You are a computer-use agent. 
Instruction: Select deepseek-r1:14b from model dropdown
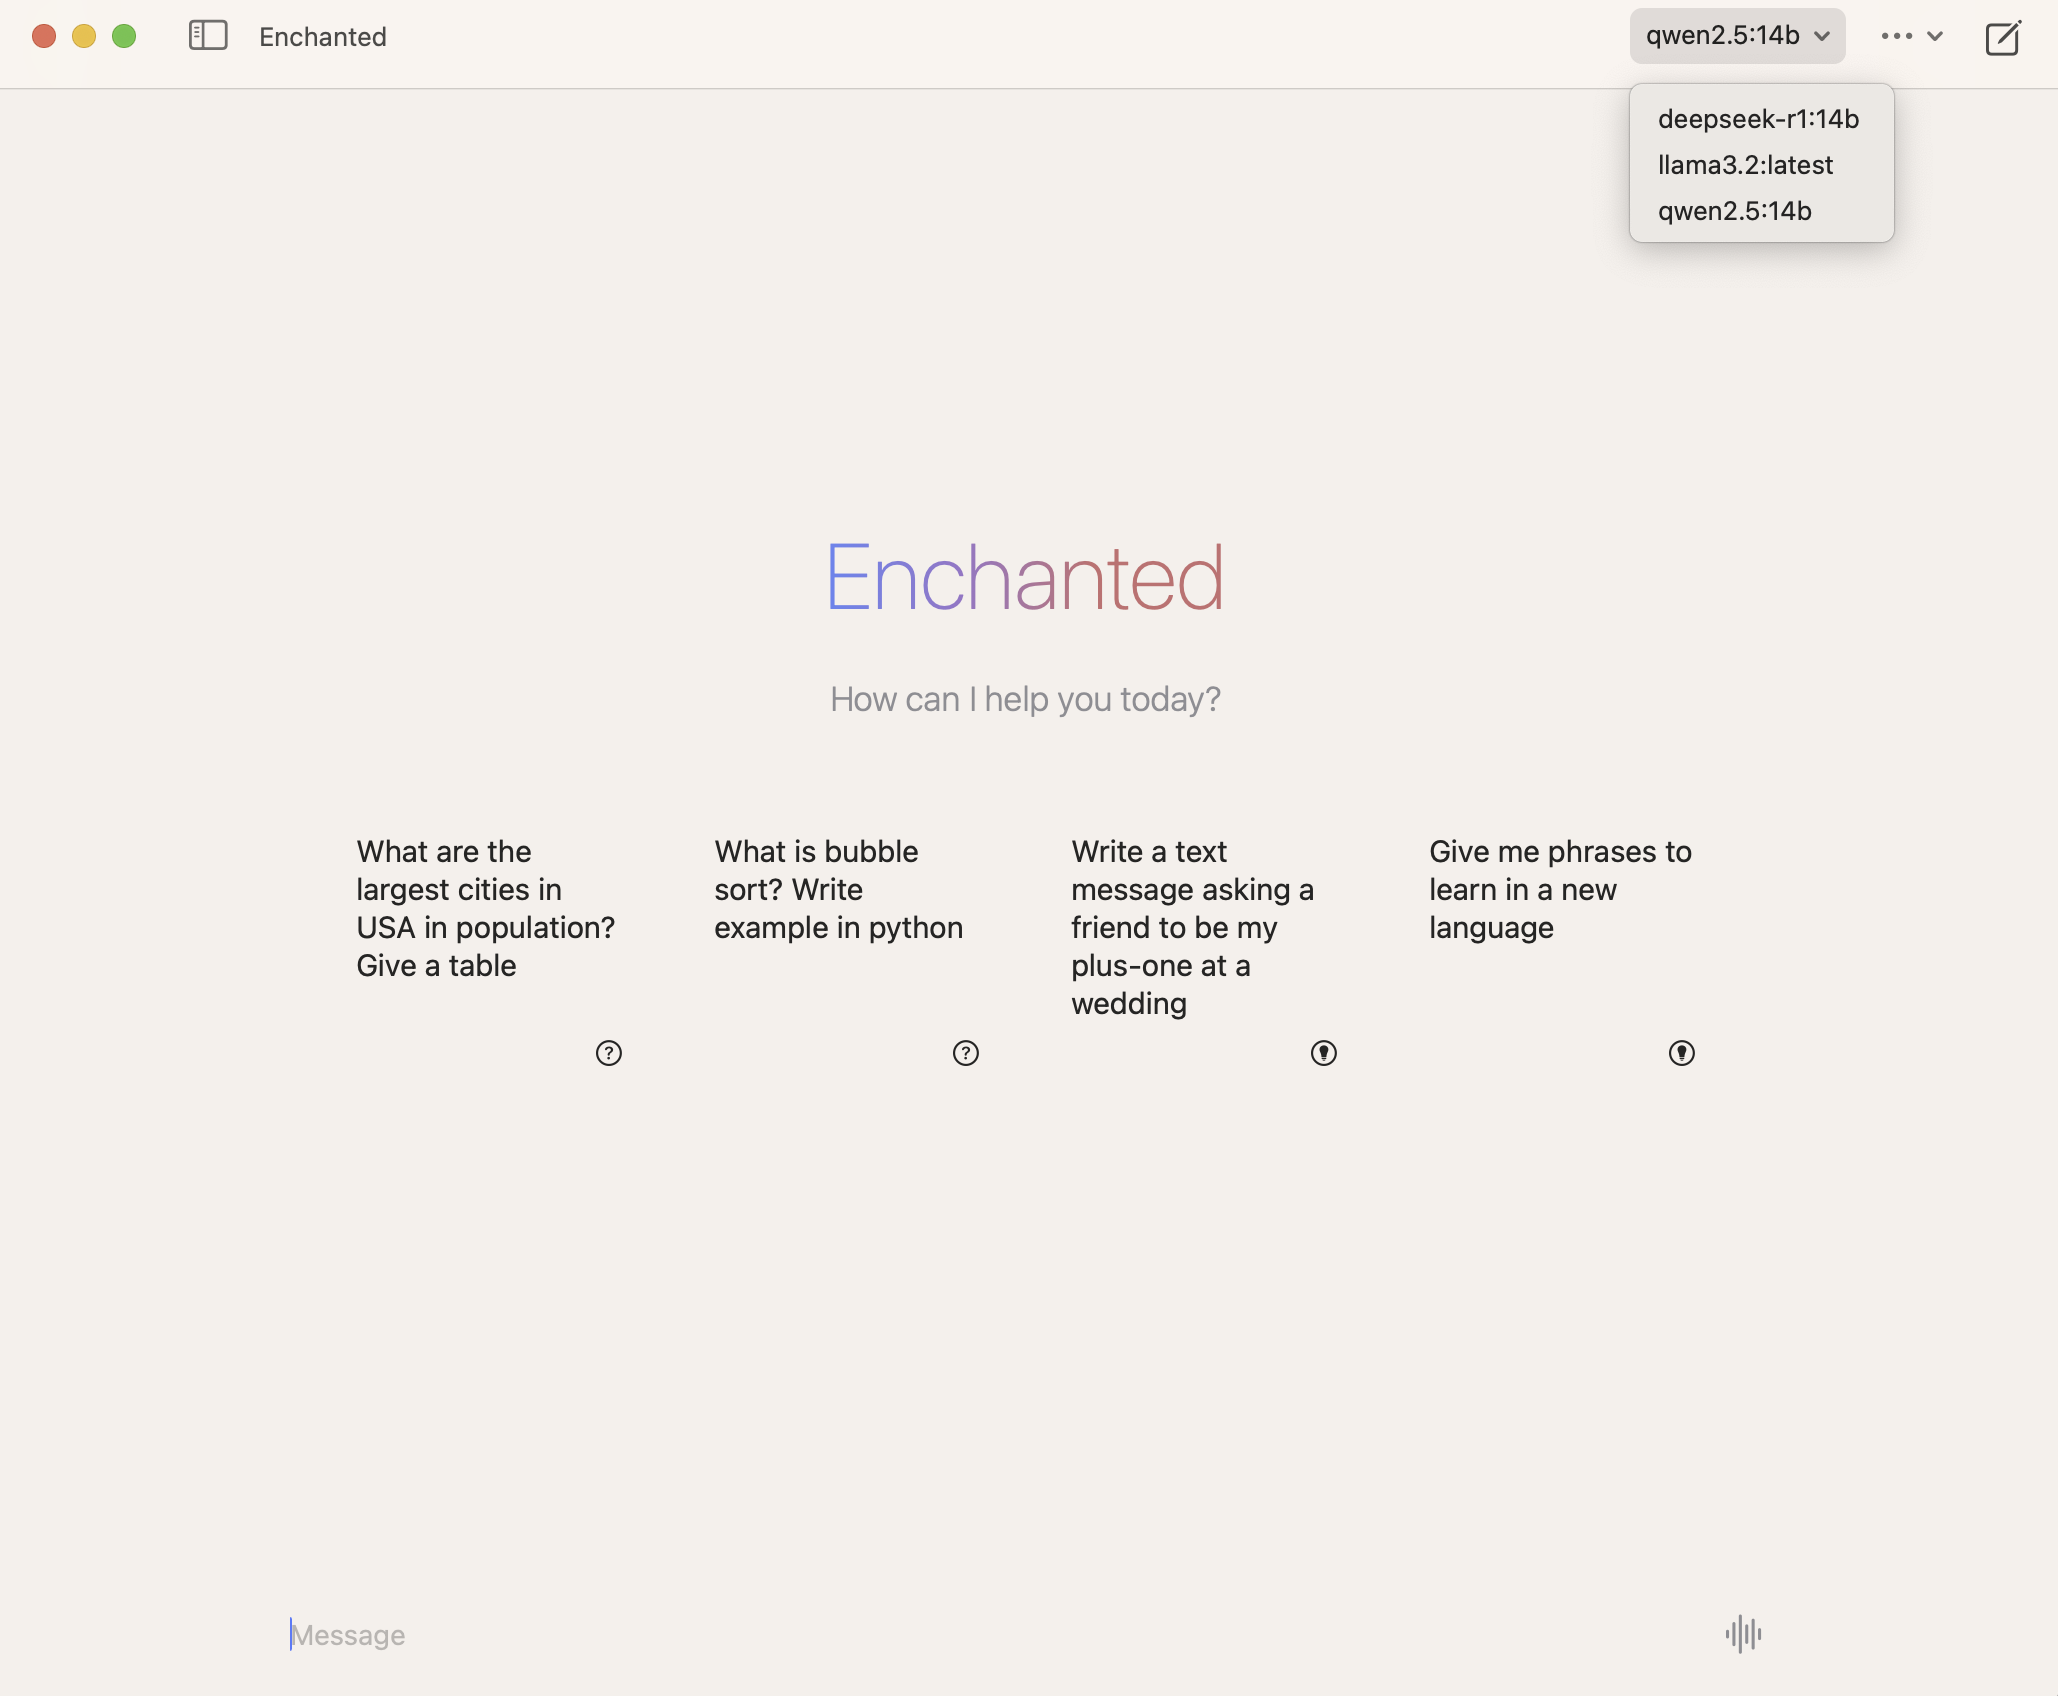coord(1757,116)
